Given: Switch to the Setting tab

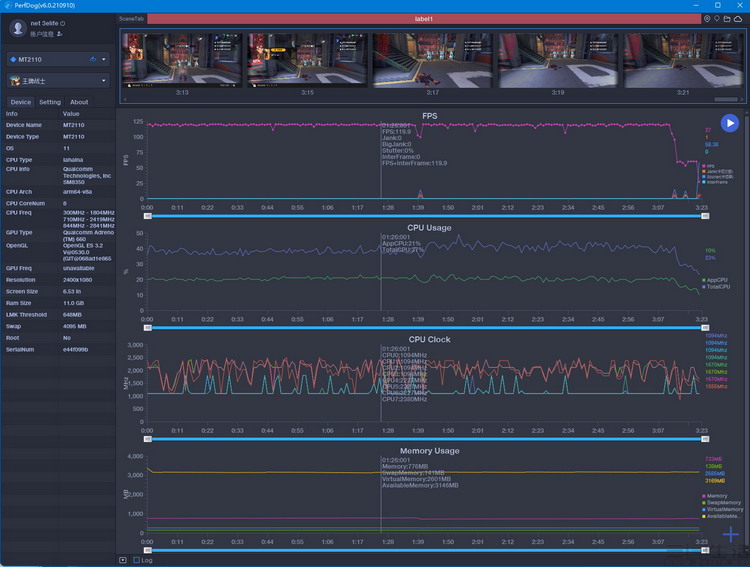Looking at the screenshot, I should tap(50, 102).
